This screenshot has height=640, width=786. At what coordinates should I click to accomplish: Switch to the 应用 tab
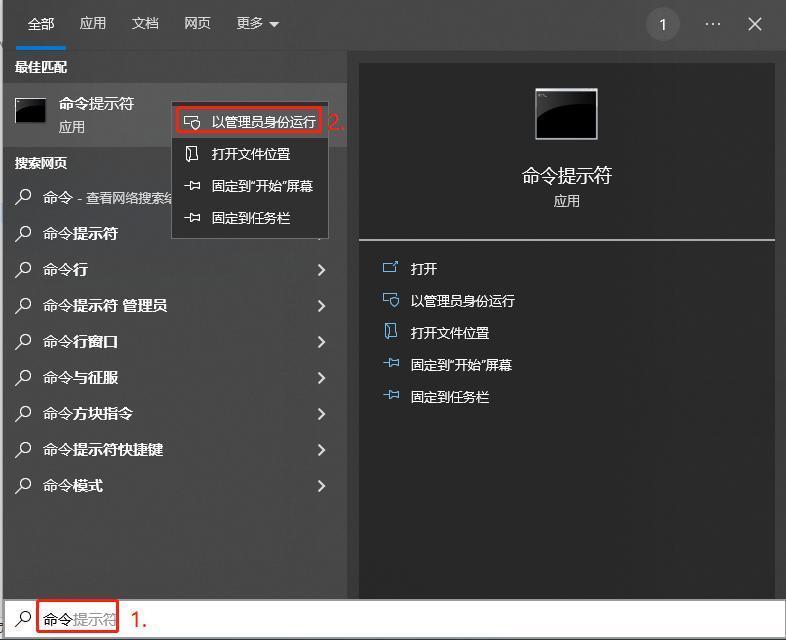tap(93, 24)
